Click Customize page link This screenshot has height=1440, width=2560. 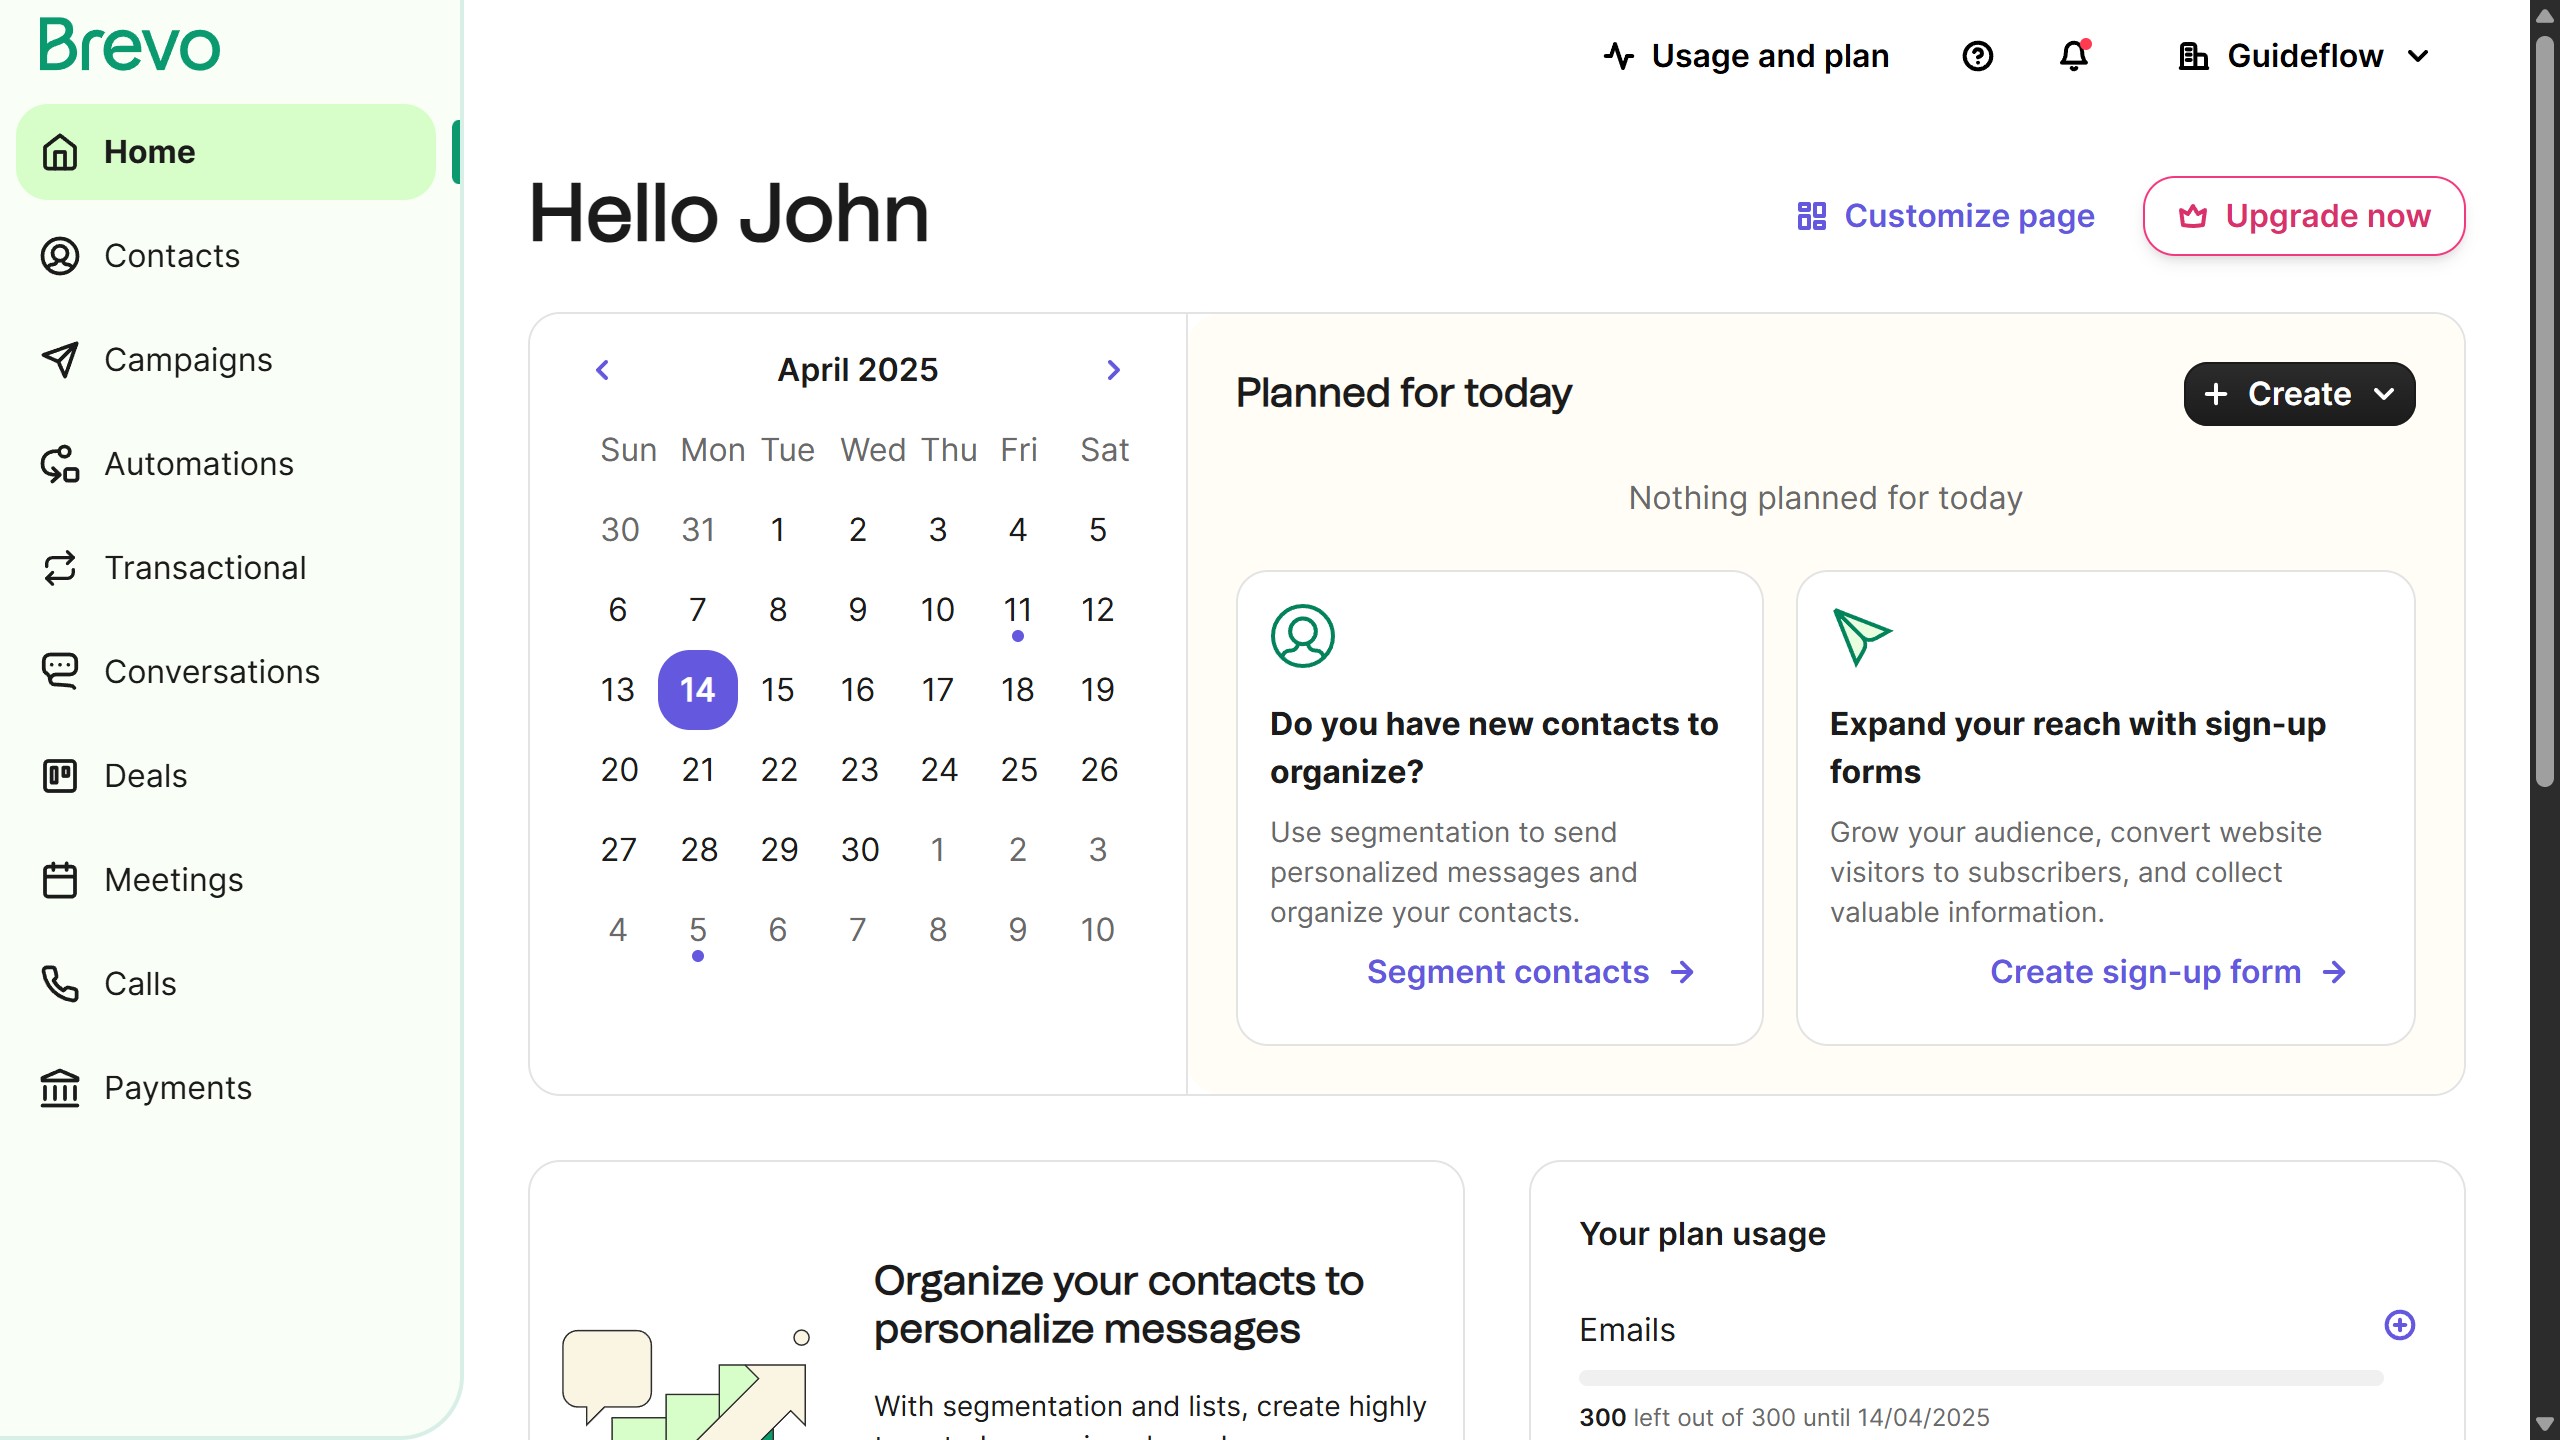click(x=1945, y=216)
